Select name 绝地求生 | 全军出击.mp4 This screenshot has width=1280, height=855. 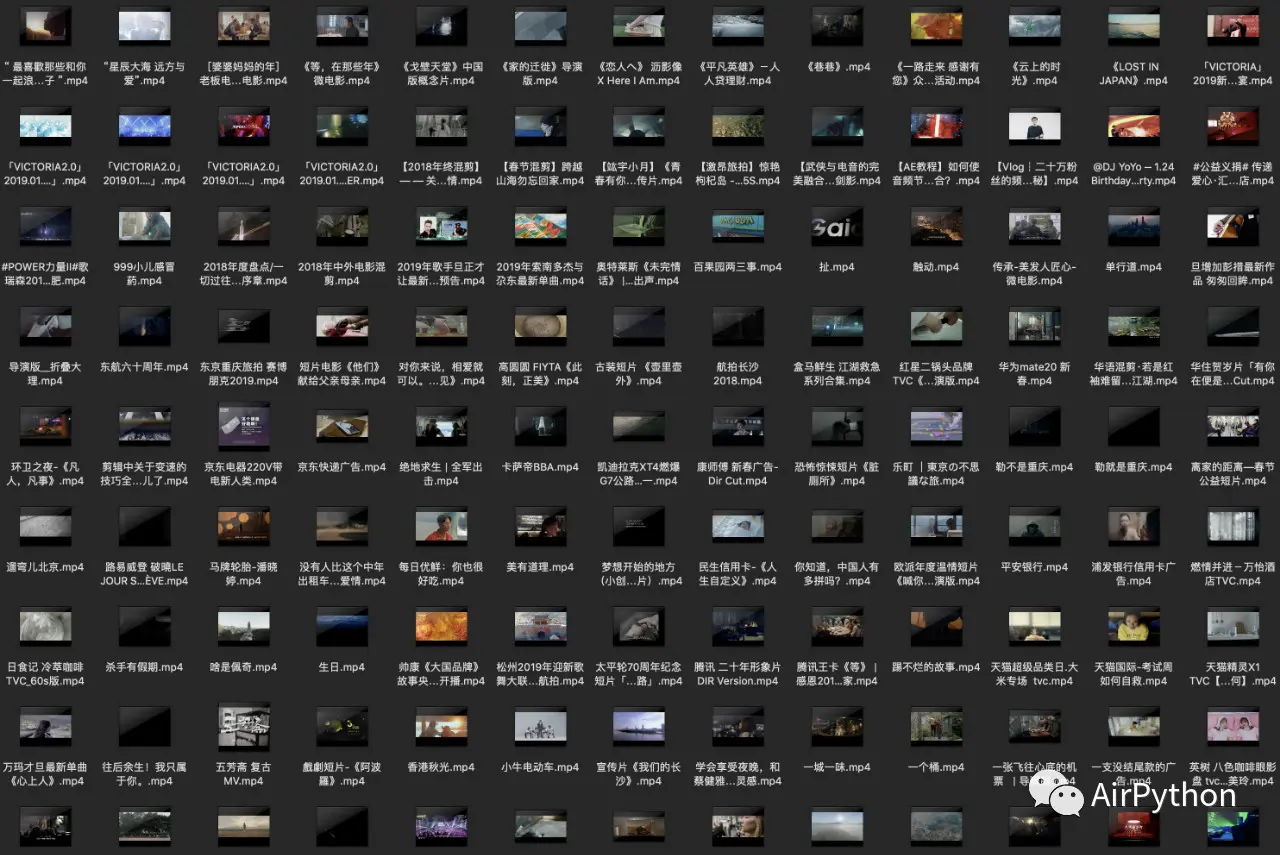[441, 474]
